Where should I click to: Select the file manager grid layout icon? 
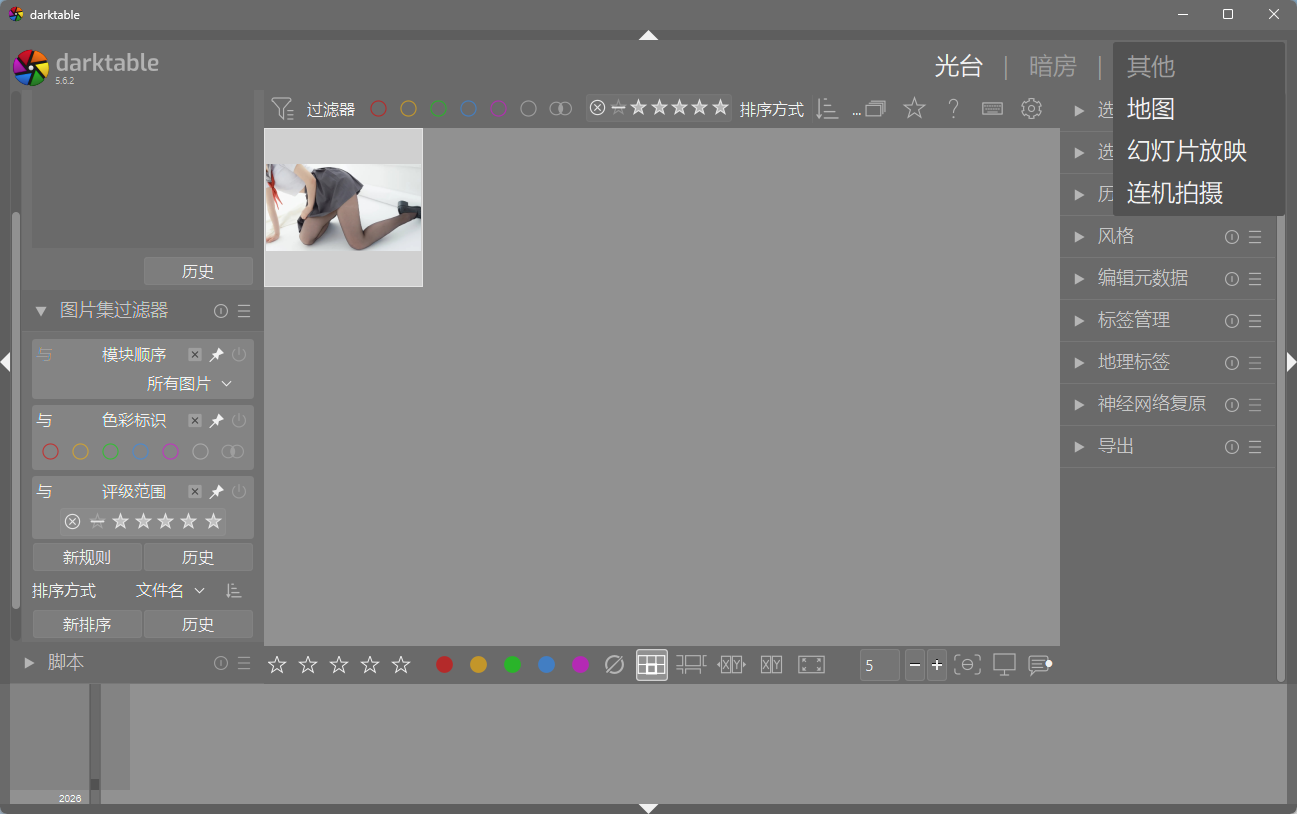tap(652, 665)
